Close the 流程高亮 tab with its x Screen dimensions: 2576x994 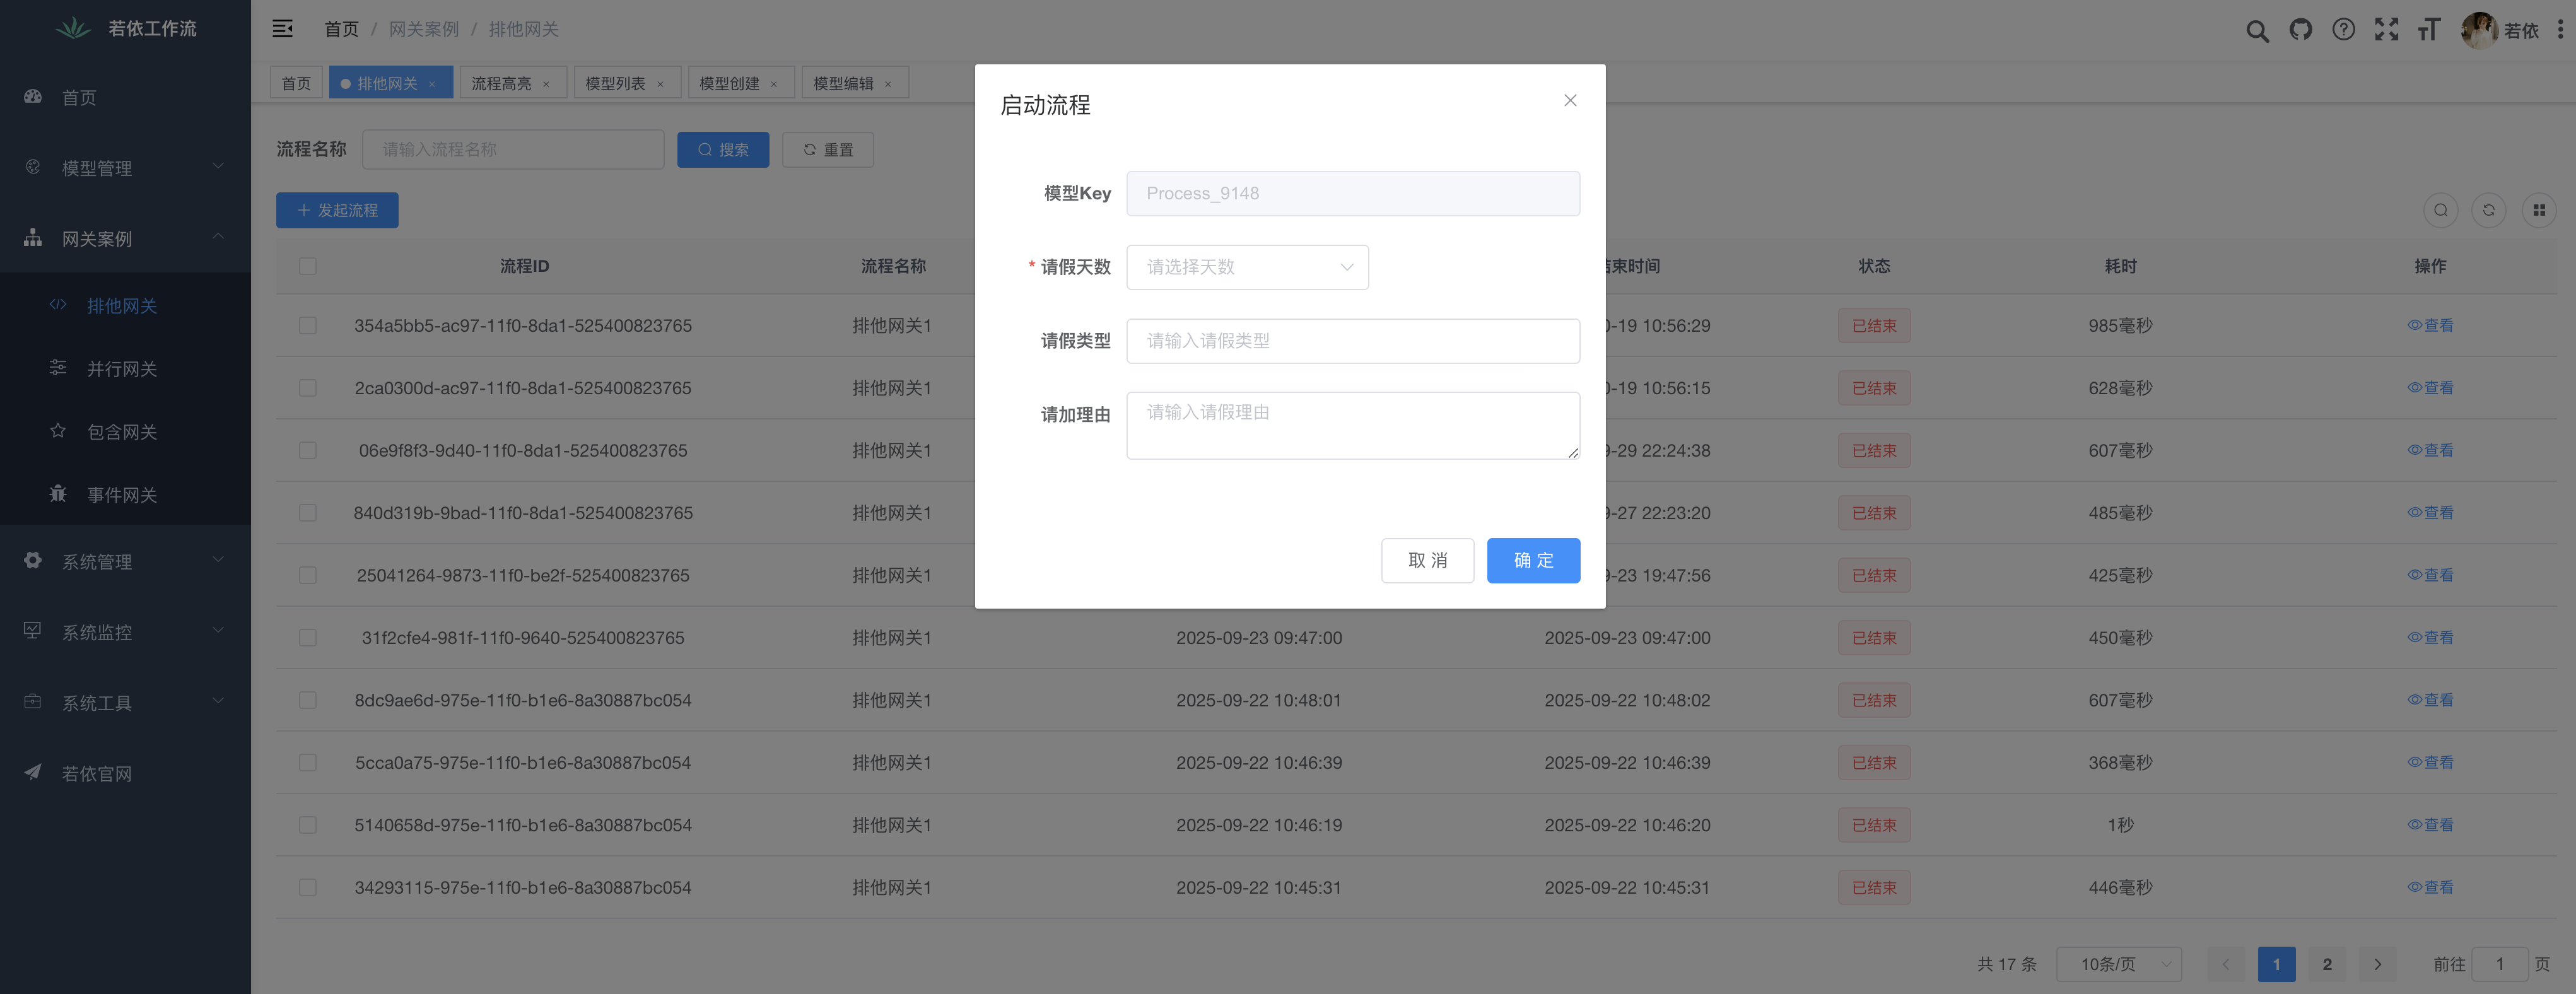(546, 84)
